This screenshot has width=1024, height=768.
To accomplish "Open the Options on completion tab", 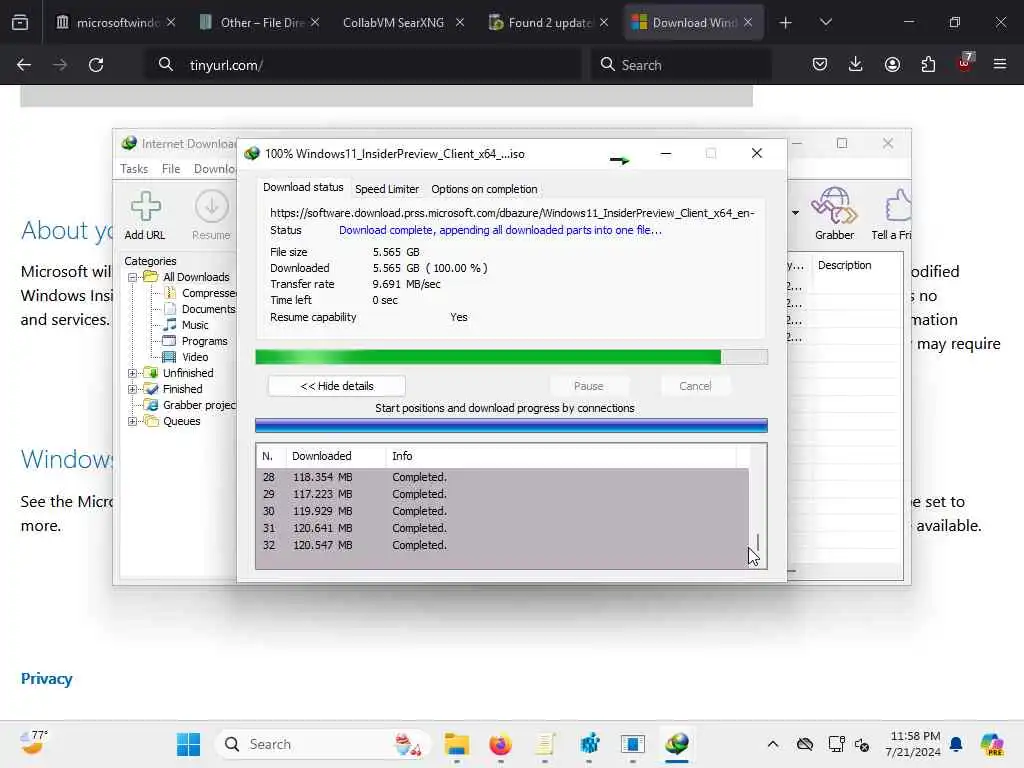I will coord(484,189).
